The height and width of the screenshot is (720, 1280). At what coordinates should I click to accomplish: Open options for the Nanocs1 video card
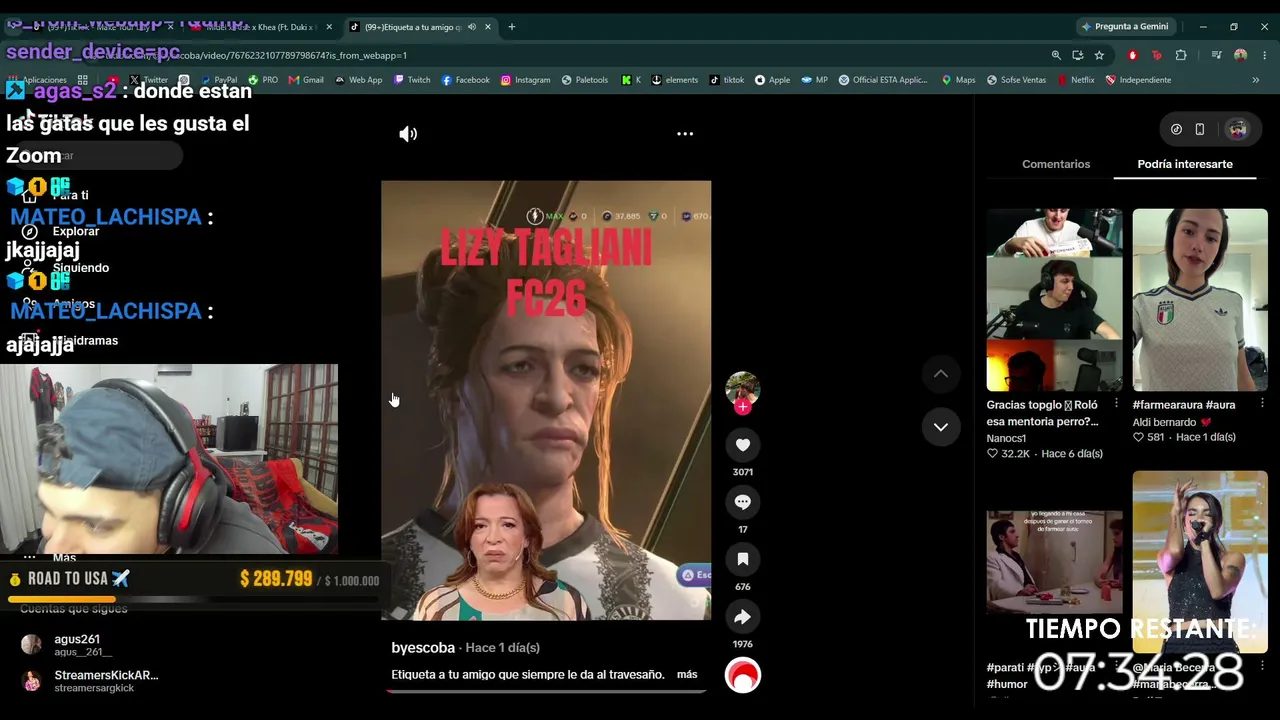pos(1116,404)
